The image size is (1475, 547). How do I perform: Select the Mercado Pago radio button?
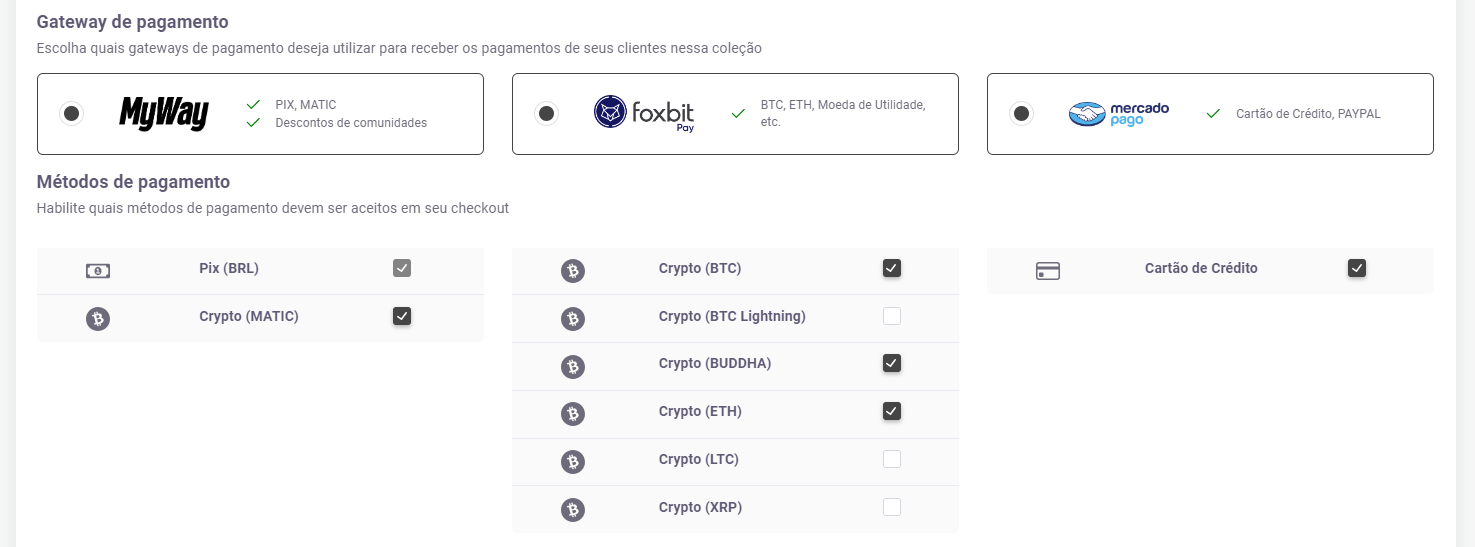pyautogui.click(x=1021, y=114)
